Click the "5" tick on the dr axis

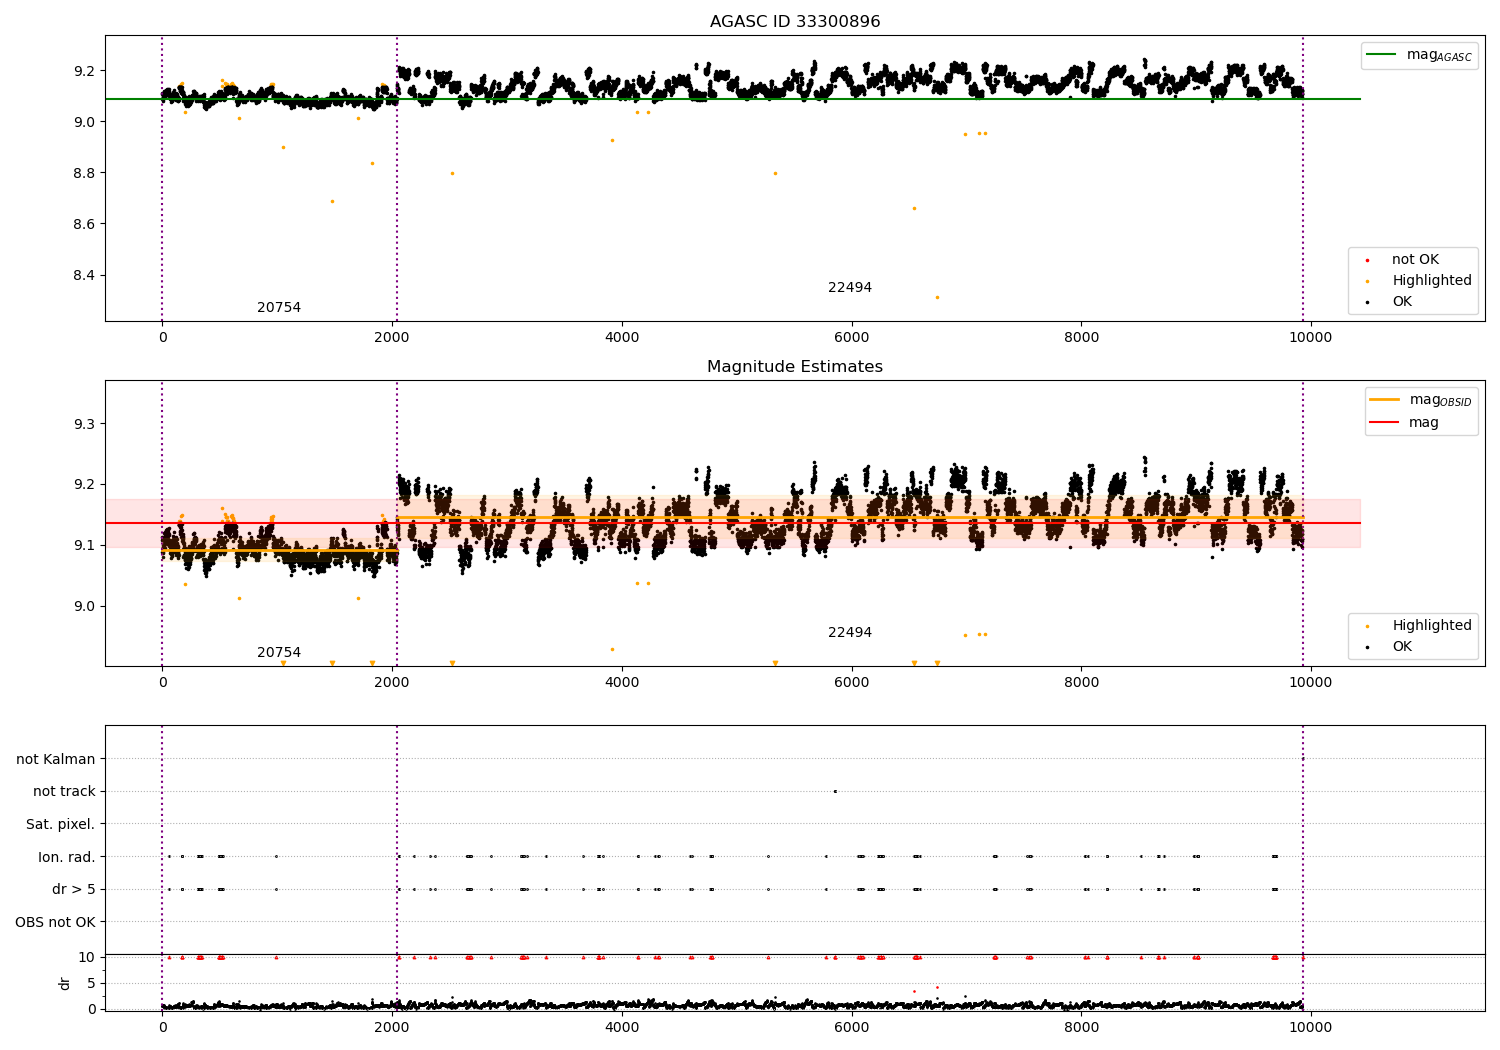[x=92, y=984]
